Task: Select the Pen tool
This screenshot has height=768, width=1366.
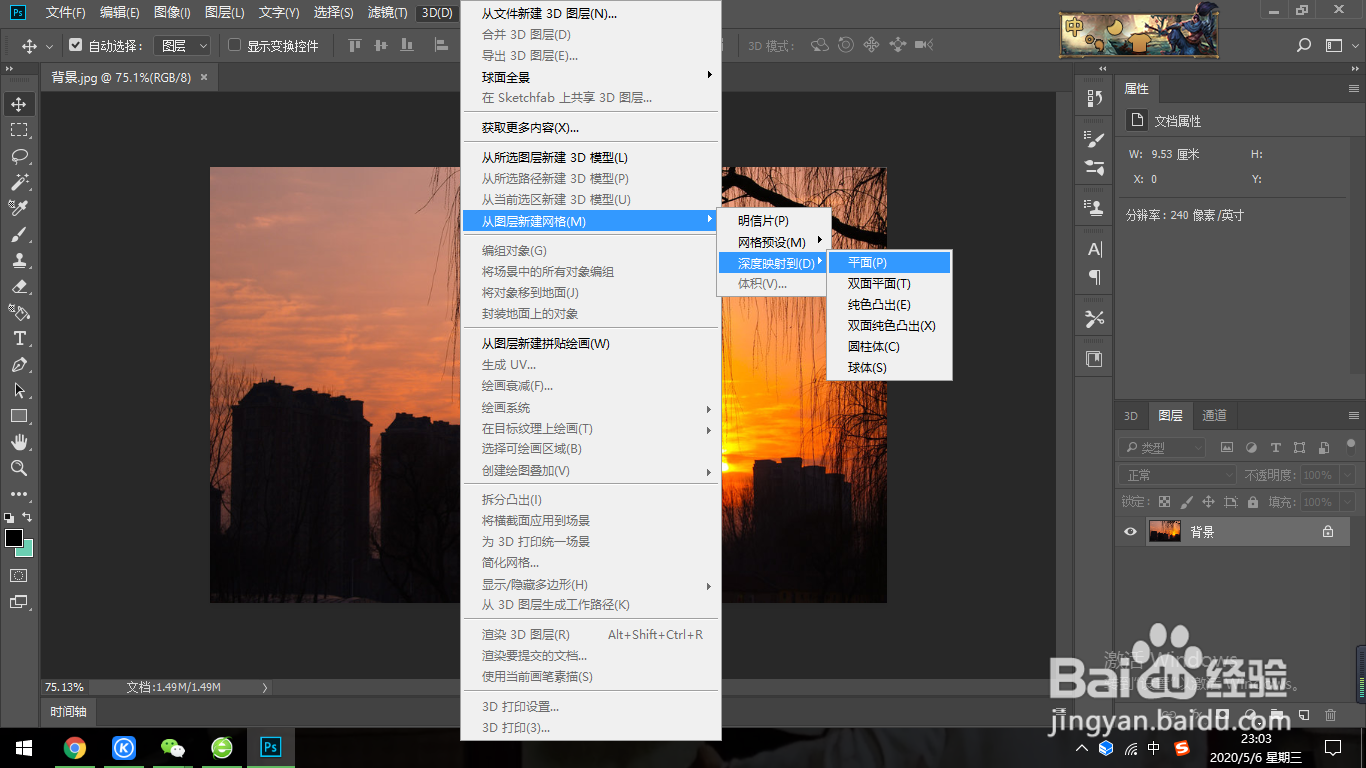Action: pyautogui.click(x=19, y=364)
